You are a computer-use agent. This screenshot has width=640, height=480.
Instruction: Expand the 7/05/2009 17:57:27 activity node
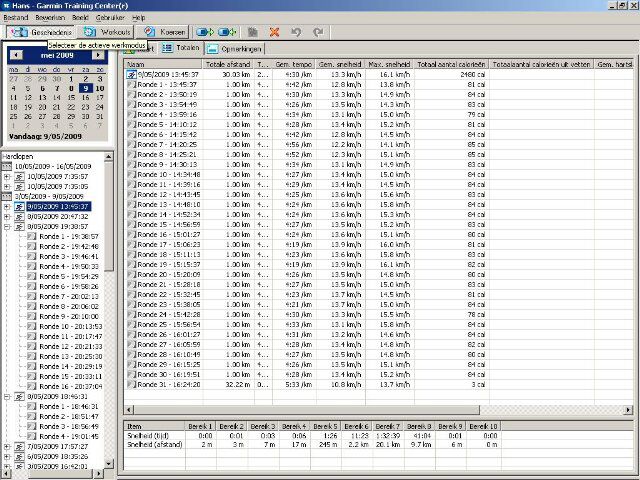(7, 446)
